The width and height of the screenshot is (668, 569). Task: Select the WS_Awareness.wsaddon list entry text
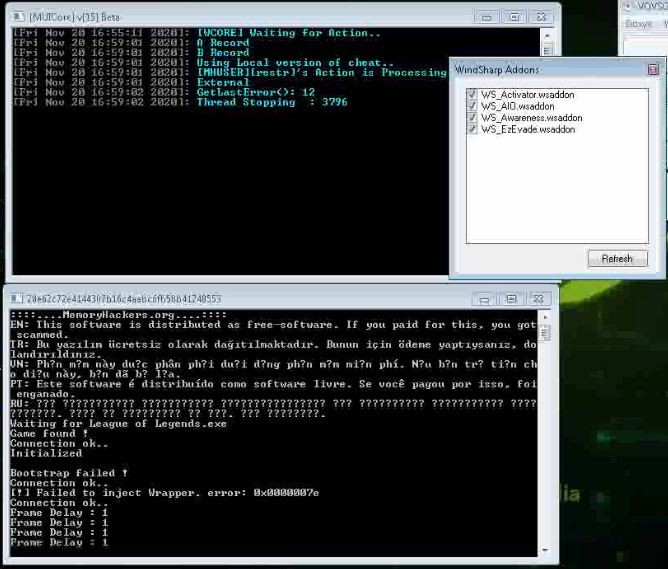532,118
